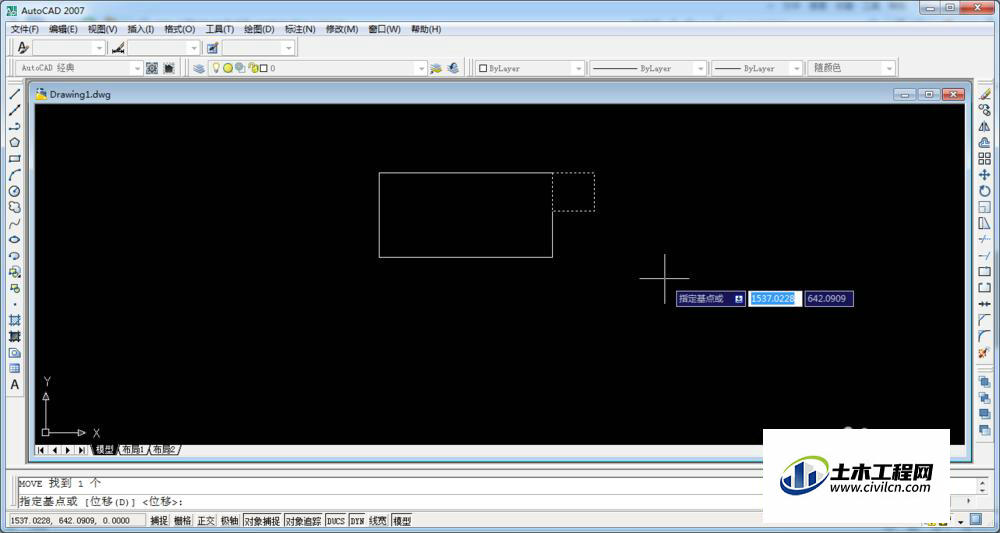Image resolution: width=1000 pixels, height=533 pixels.
Task: Click the Mirror tool
Action: (985, 126)
